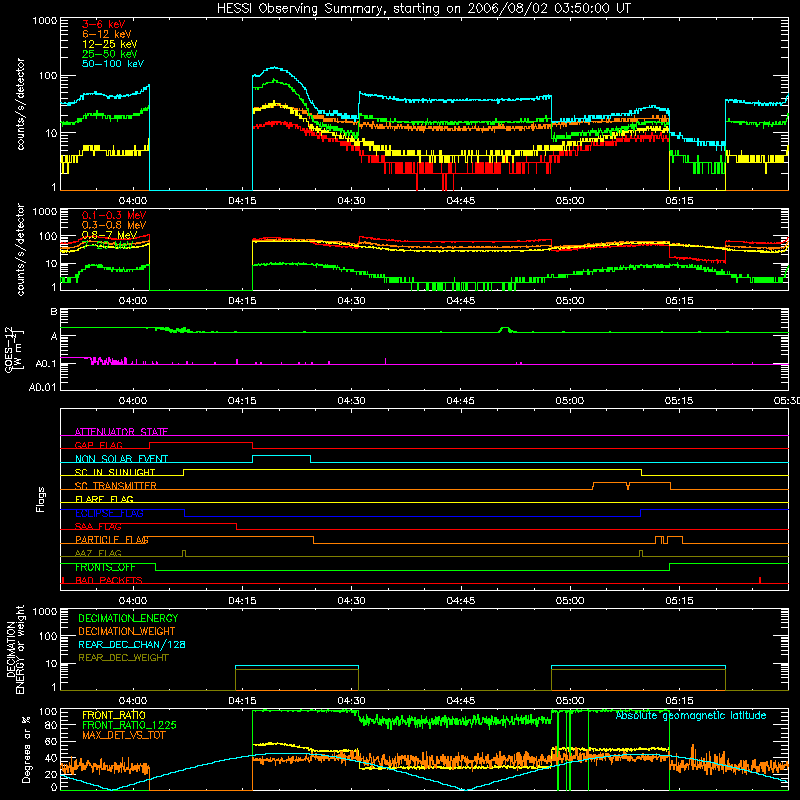Click the ATTENUATOR_STATE flag label
Viewport: 800px width, 800px height.
point(121,432)
